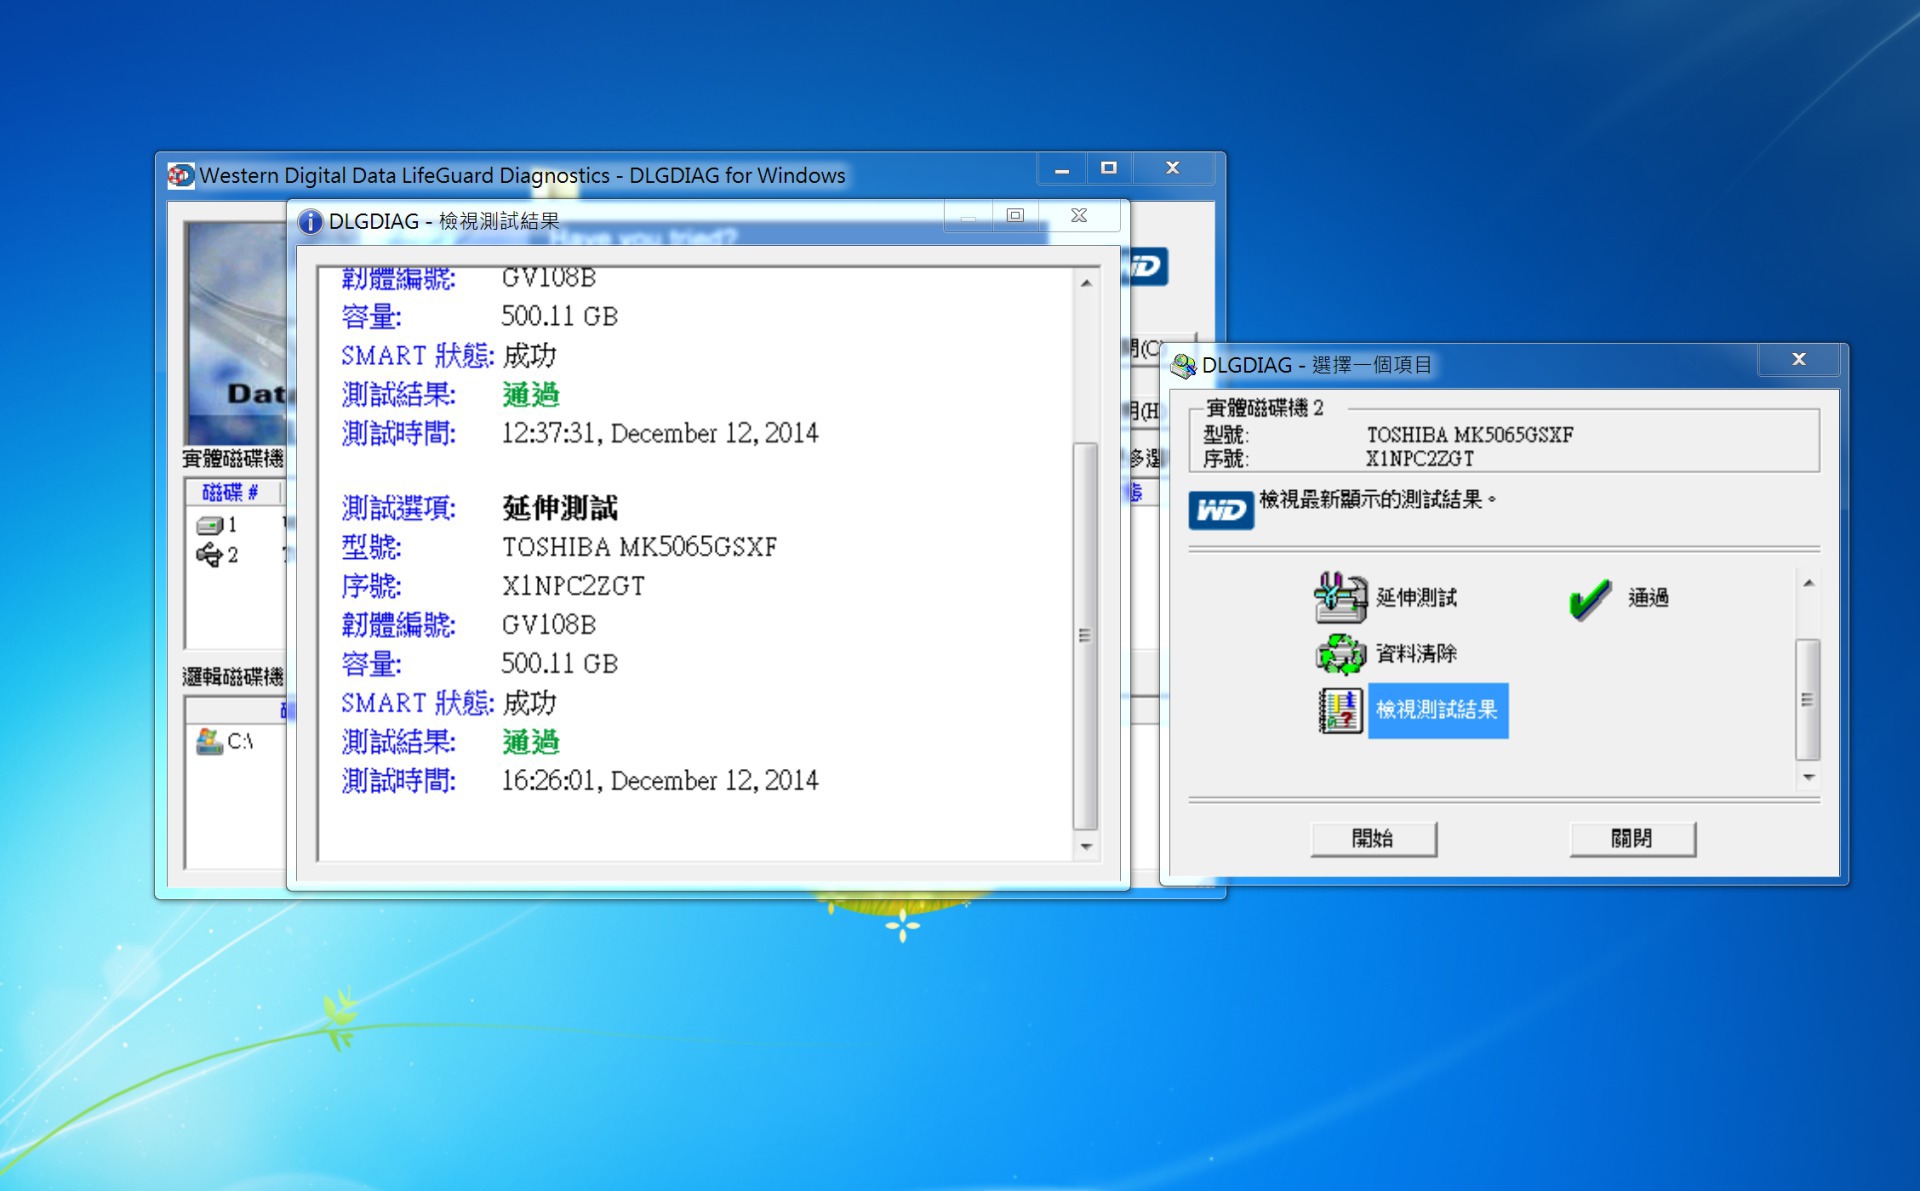Select the C:\ logical drive icon
Viewport: 1920px width, 1191px height.
point(210,741)
